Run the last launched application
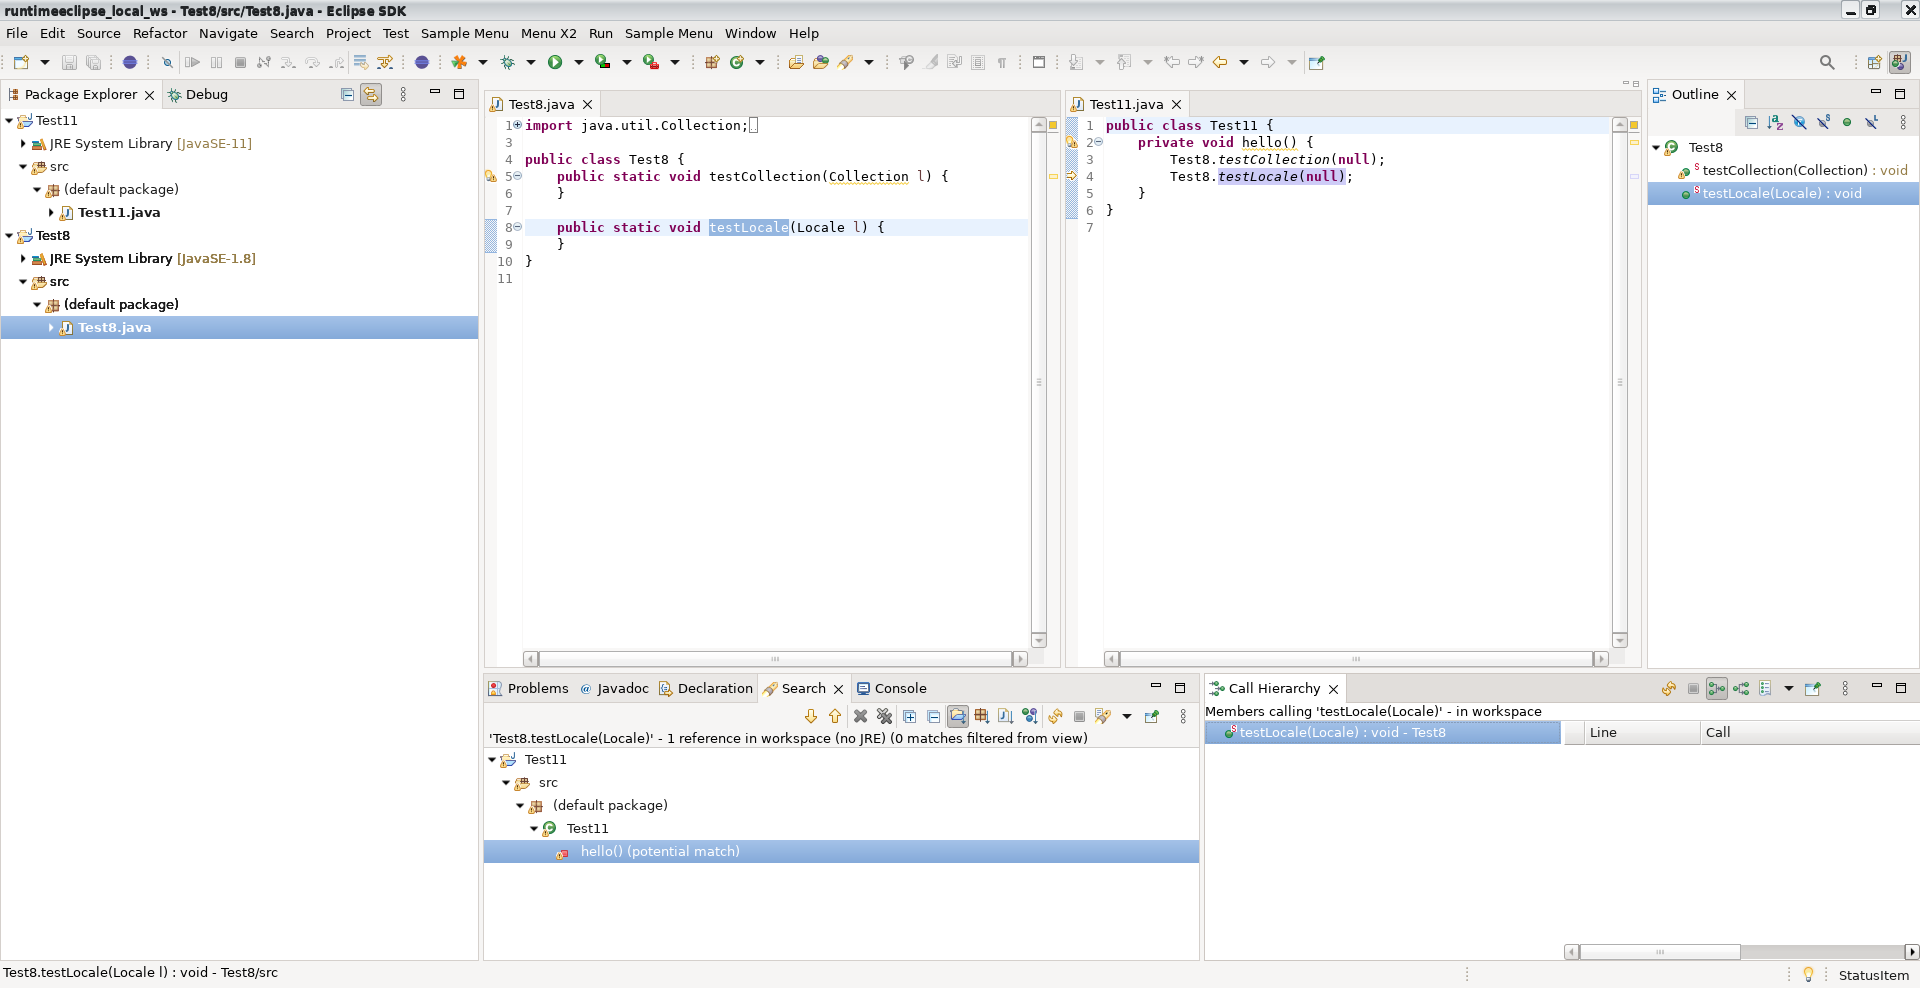Screen dimensions: 1920x988 point(556,62)
